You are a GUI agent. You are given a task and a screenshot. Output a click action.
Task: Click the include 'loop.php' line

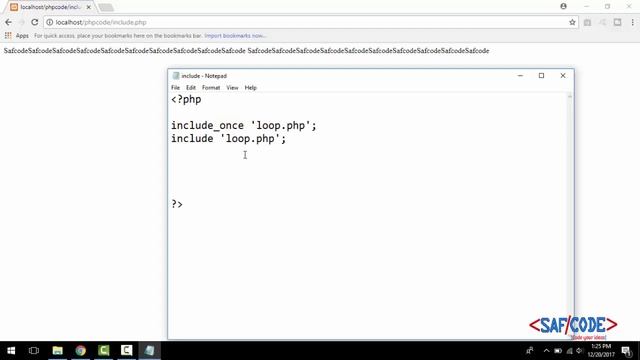point(229,139)
